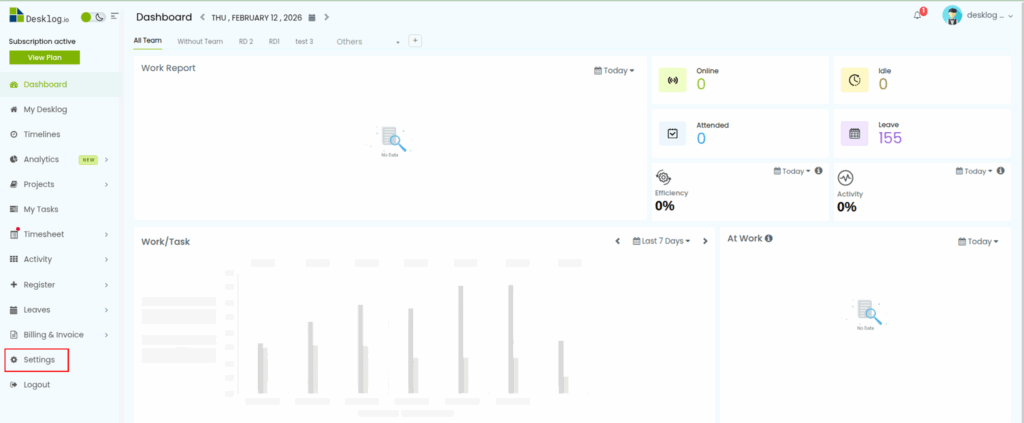Click the Attended checkmark icon
1024x423 pixels.
[x=672, y=133]
